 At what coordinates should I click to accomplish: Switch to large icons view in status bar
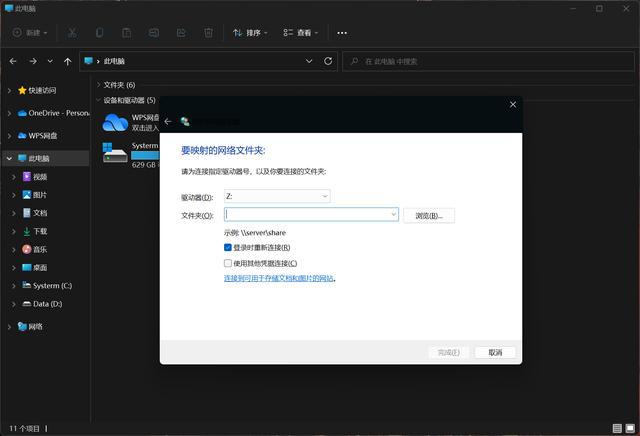pos(630,428)
